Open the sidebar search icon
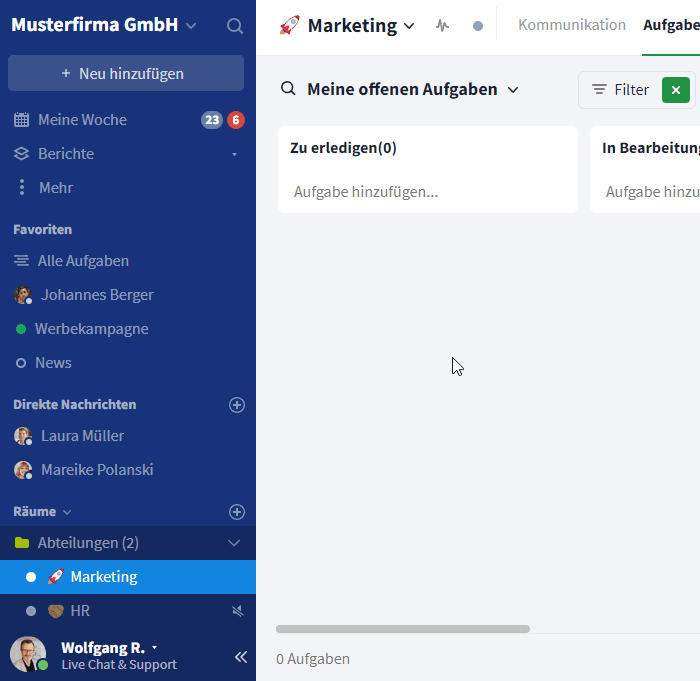The width and height of the screenshot is (700, 681). [235, 26]
